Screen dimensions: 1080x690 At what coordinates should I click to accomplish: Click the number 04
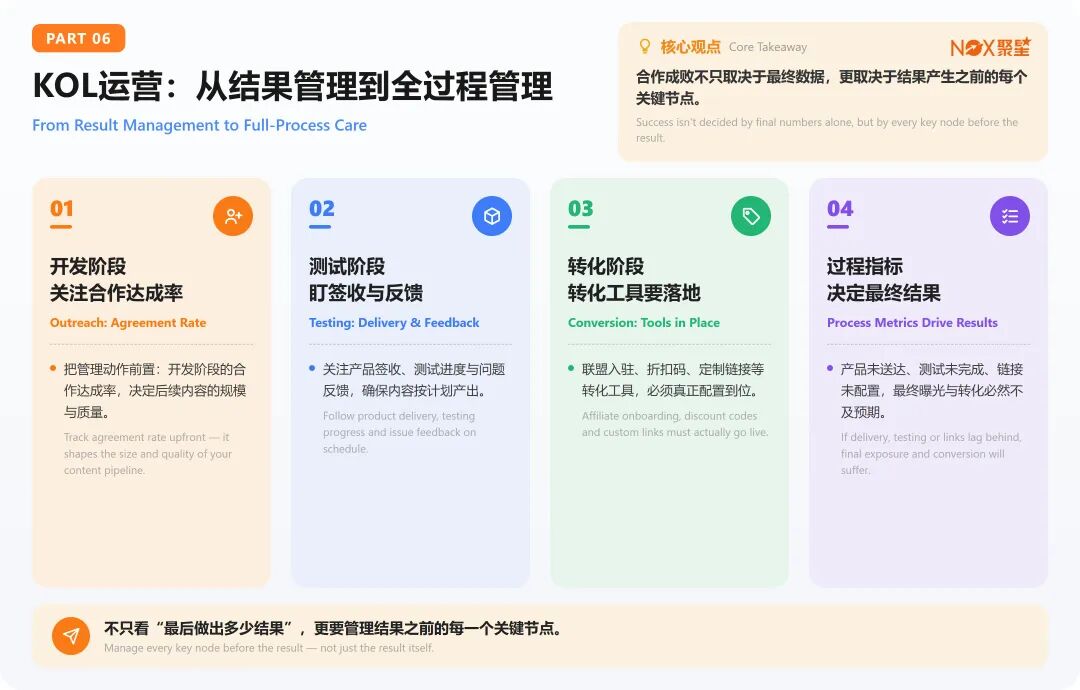click(x=840, y=209)
